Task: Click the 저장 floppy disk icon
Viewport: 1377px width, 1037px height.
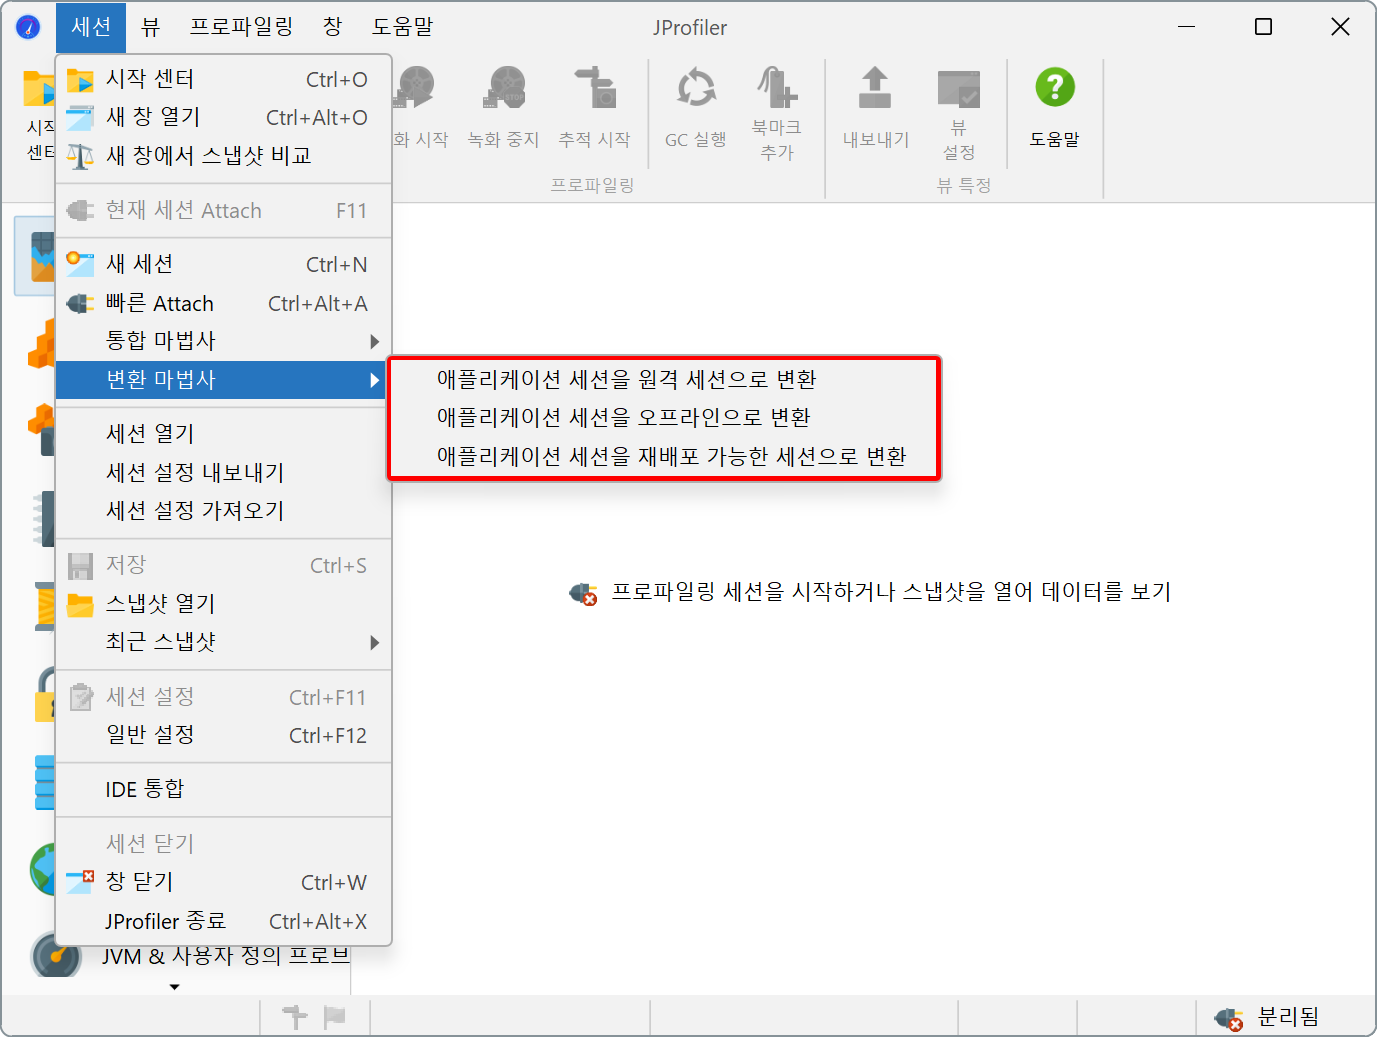Action: (x=80, y=566)
